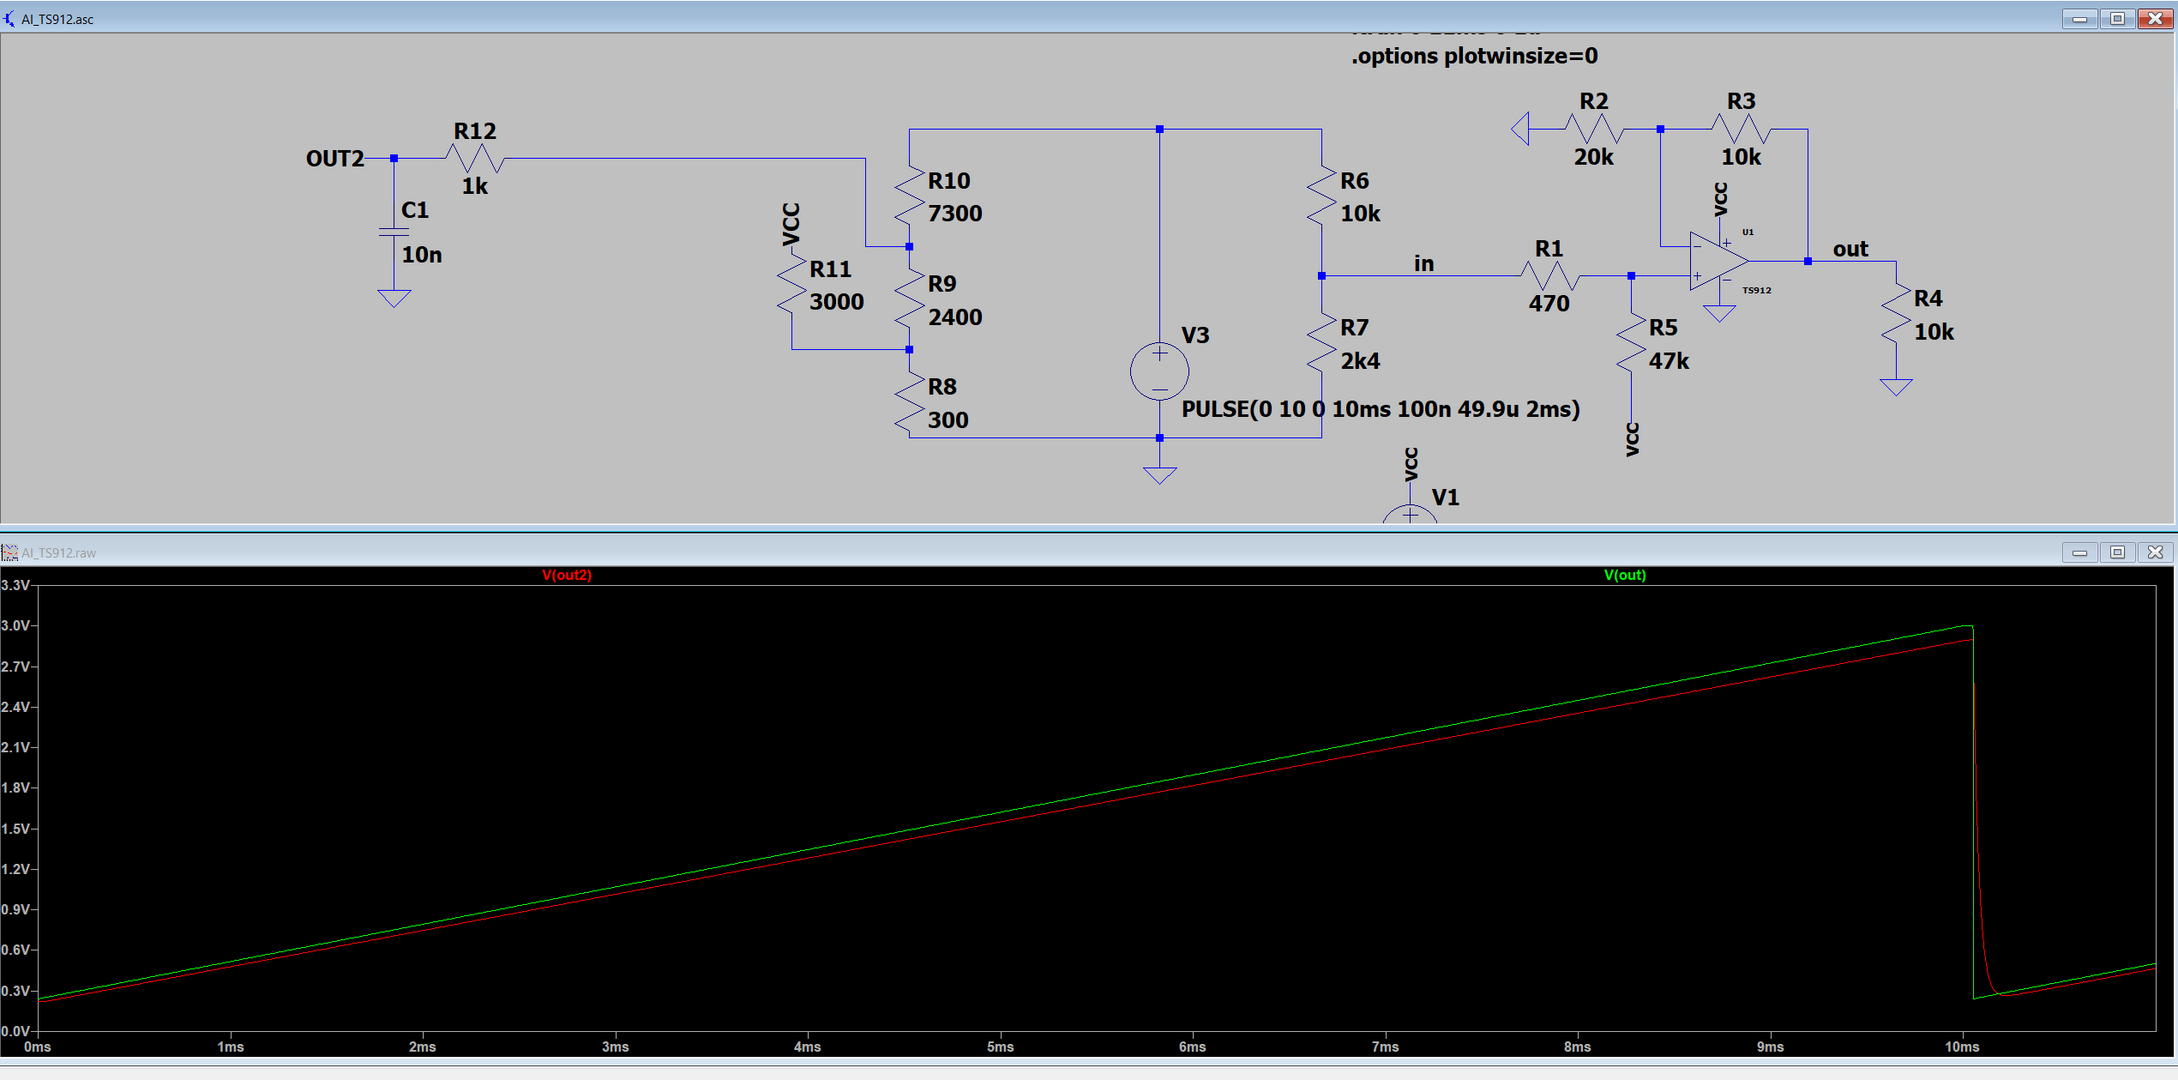The height and width of the screenshot is (1080, 2178).
Task: Click the PULSE source value text
Action: tap(1380, 409)
